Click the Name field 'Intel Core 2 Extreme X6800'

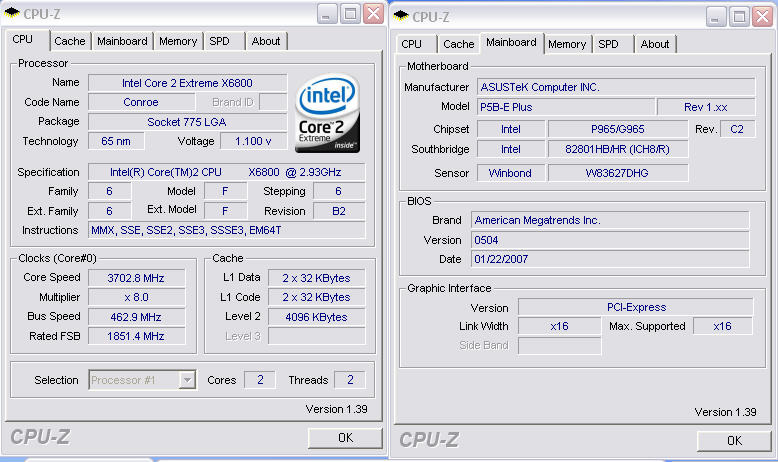(x=188, y=83)
